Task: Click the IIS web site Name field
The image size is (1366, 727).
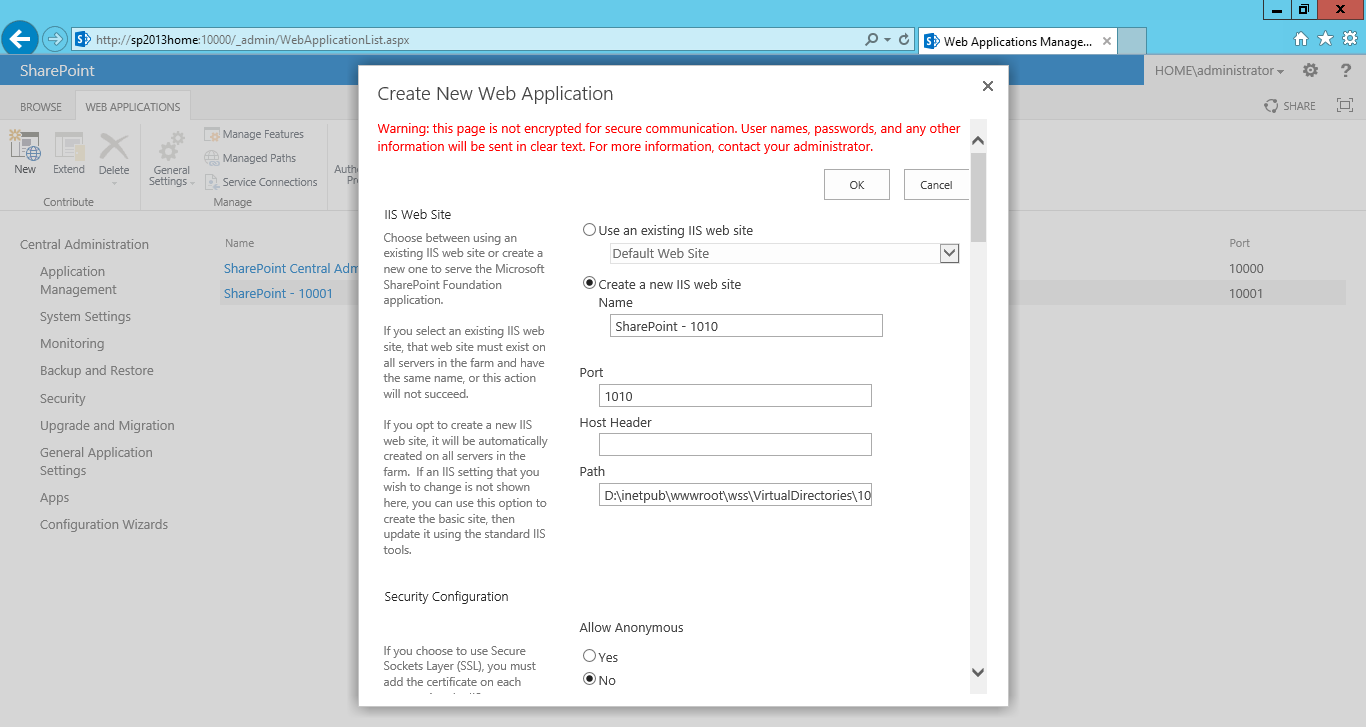Action: [746, 326]
